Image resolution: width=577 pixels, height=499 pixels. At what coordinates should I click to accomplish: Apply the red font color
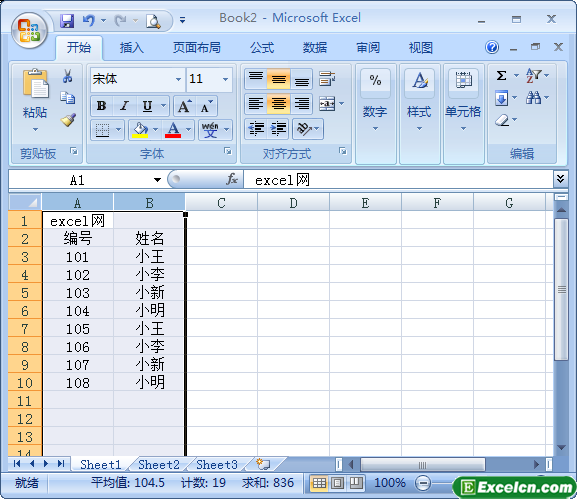[x=173, y=130]
